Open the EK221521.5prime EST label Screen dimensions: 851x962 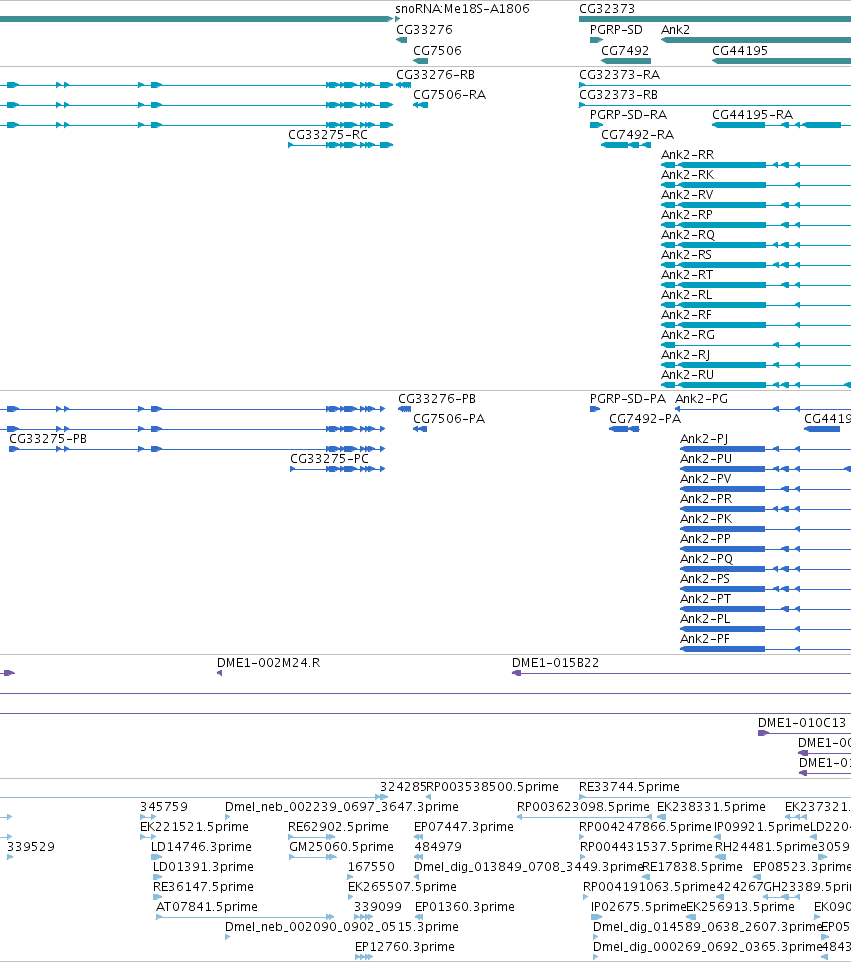coord(194,827)
